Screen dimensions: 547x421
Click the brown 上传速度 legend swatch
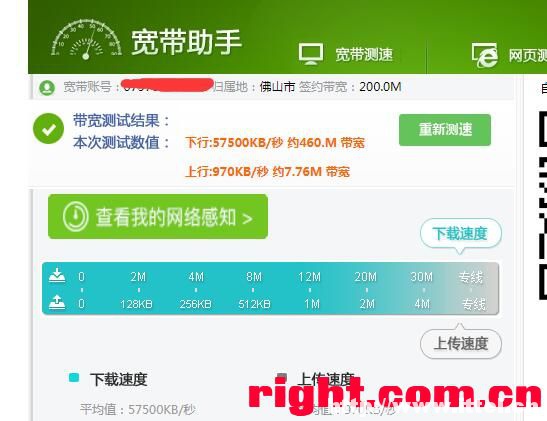282,377
